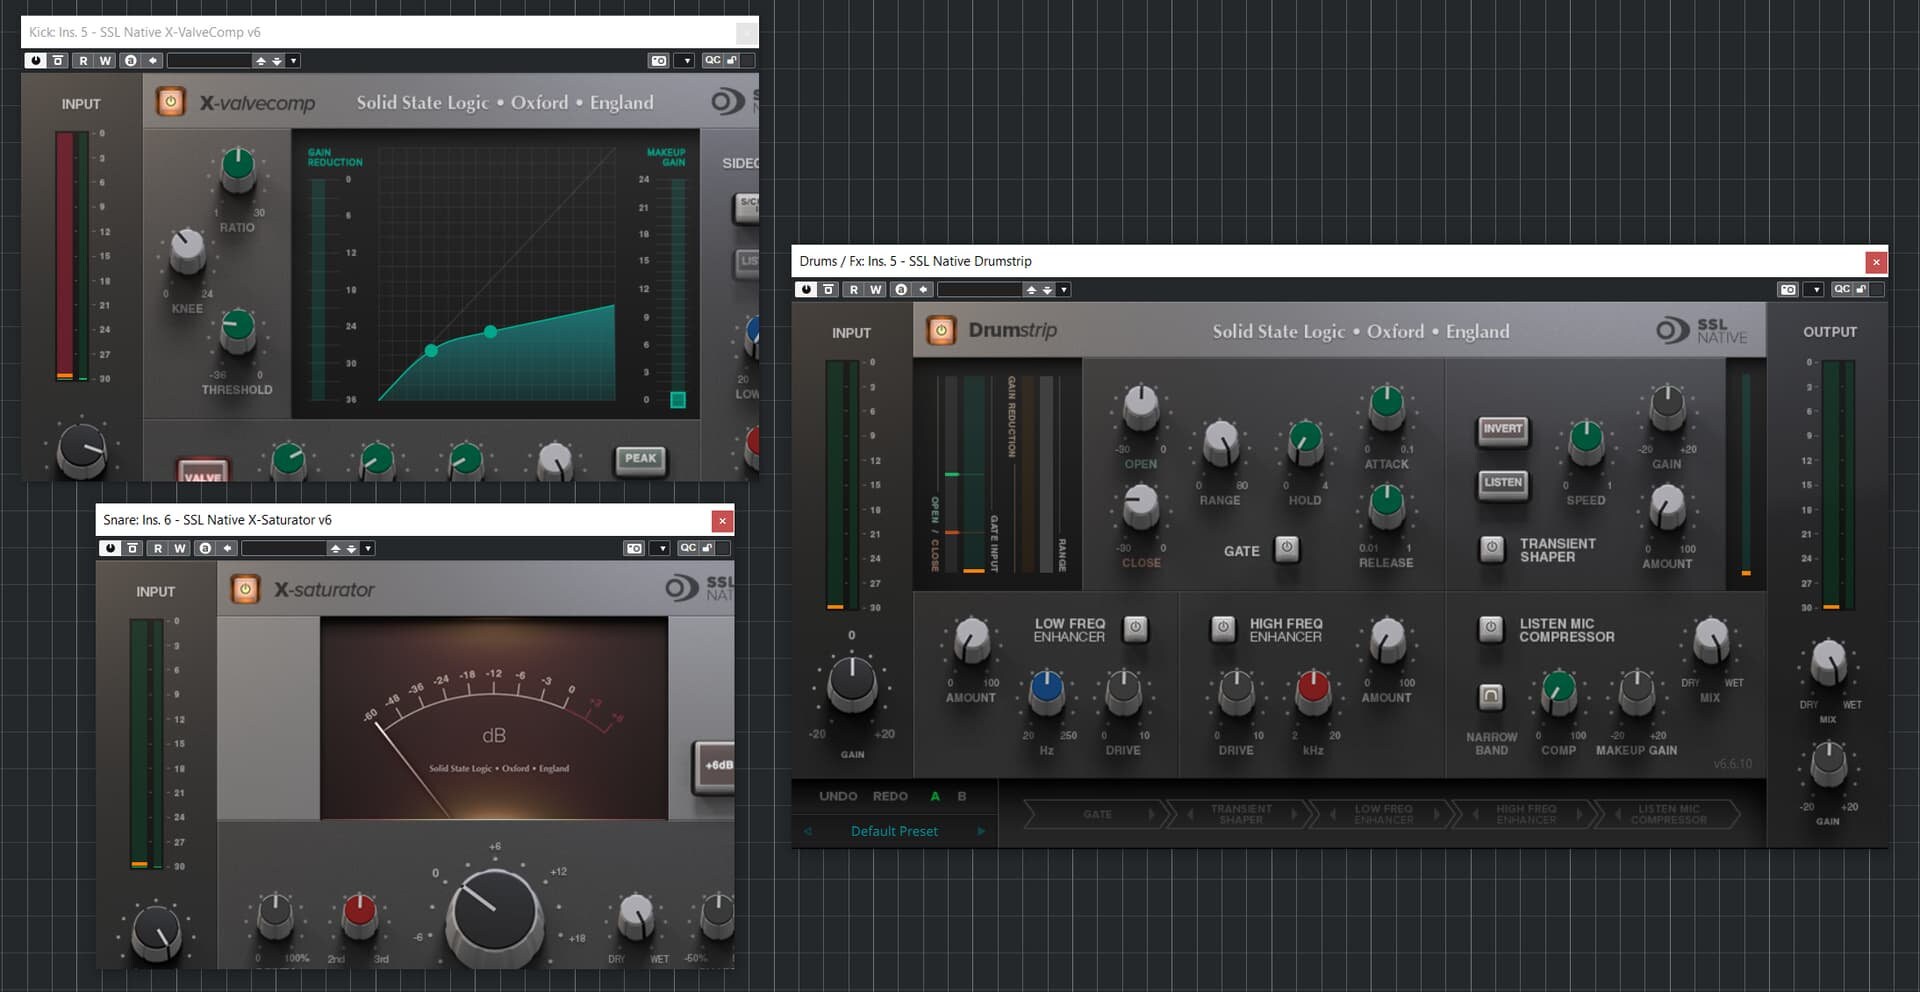Select HIGH FREQ ENHANCER block in order chain
This screenshot has width=1920, height=992.
point(1526,814)
